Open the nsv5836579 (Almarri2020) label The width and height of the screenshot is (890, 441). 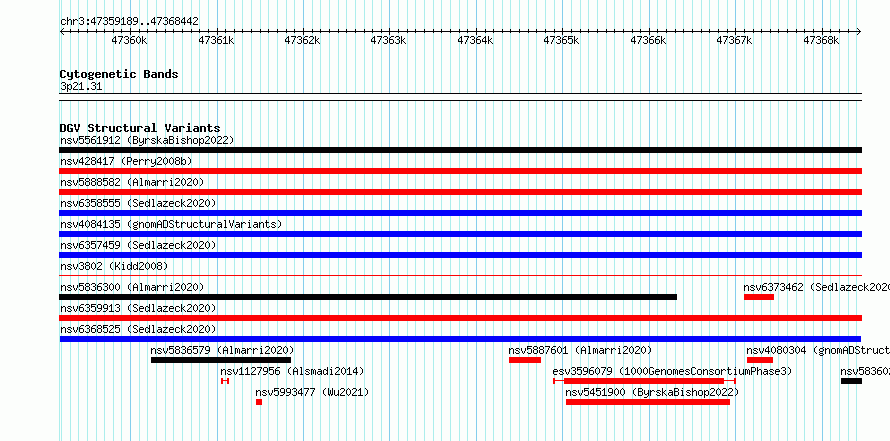(x=222, y=350)
